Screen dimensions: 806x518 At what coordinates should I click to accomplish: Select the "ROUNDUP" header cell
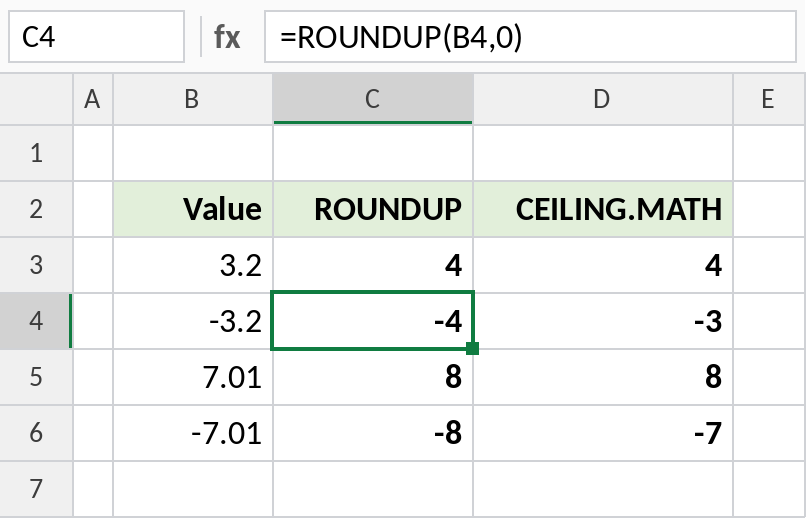coord(373,209)
